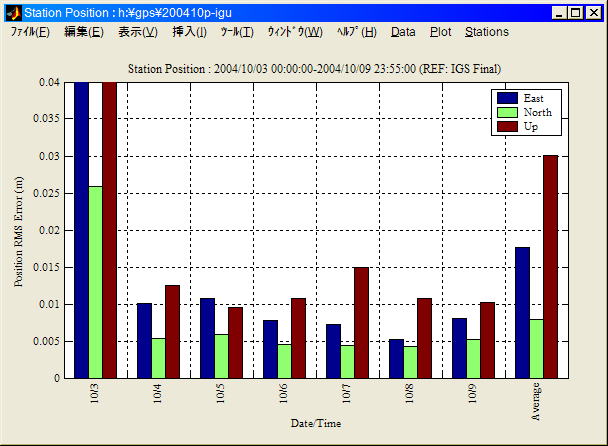Image resolution: width=608 pixels, height=446 pixels.
Task: Maximize the Station Position window
Action: coord(576,13)
